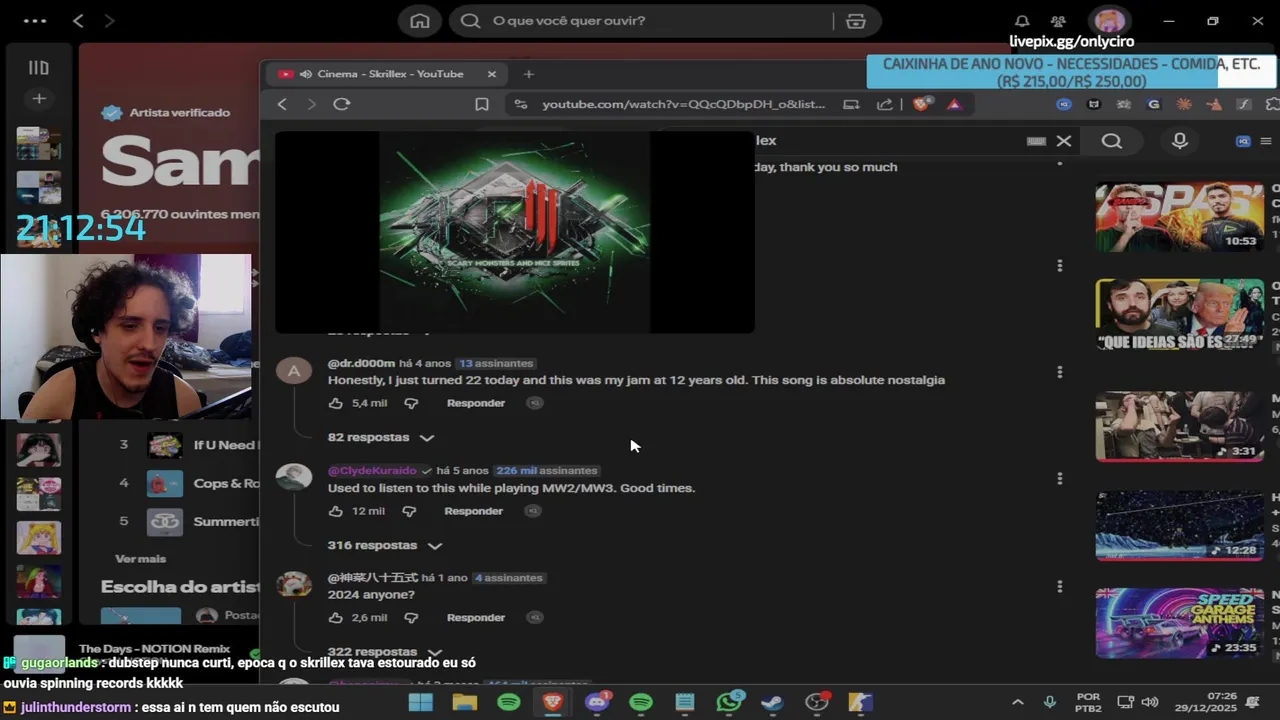Open YouTube on-screen keyboard icon
Viewport: 1280px width, 720px height.
coord(1036,141)
